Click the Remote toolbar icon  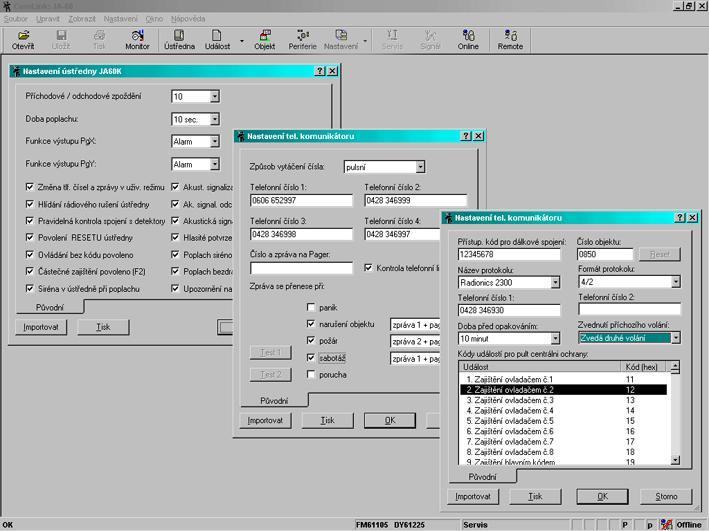point(510,40)
